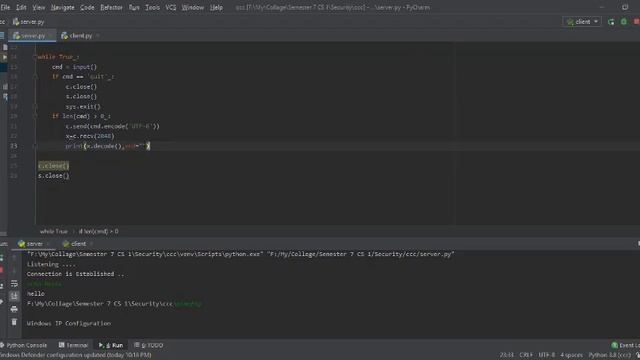Click the Python file icon on client.py tab
The height and width of the screenshot is (360, 640).
coord(64,36)
